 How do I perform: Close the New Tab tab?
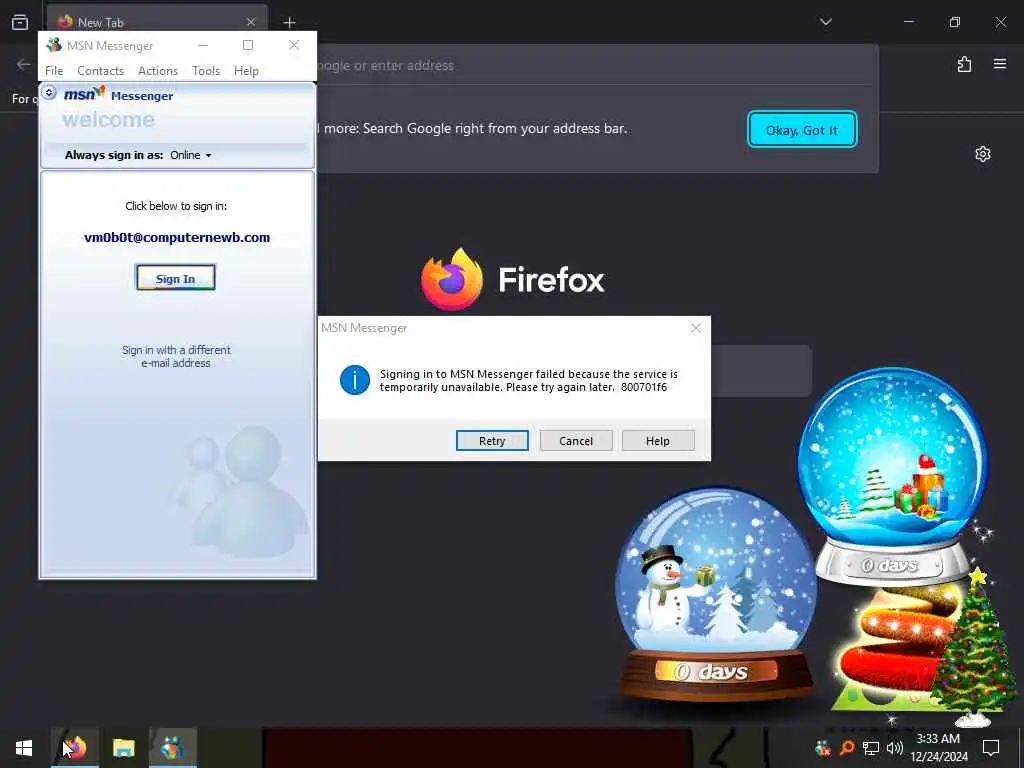250,22
